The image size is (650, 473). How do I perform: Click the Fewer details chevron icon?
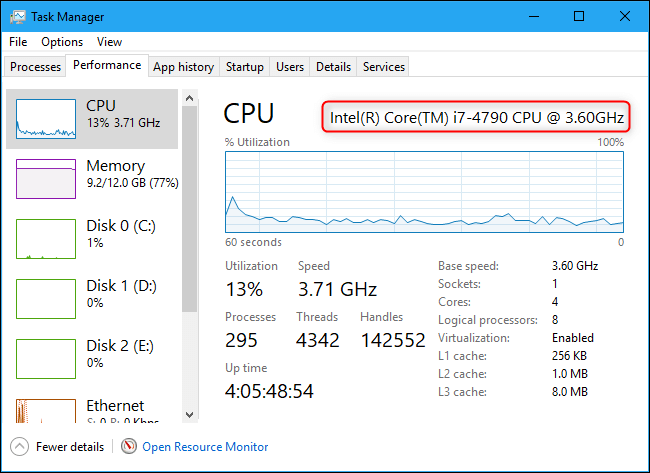18,447
